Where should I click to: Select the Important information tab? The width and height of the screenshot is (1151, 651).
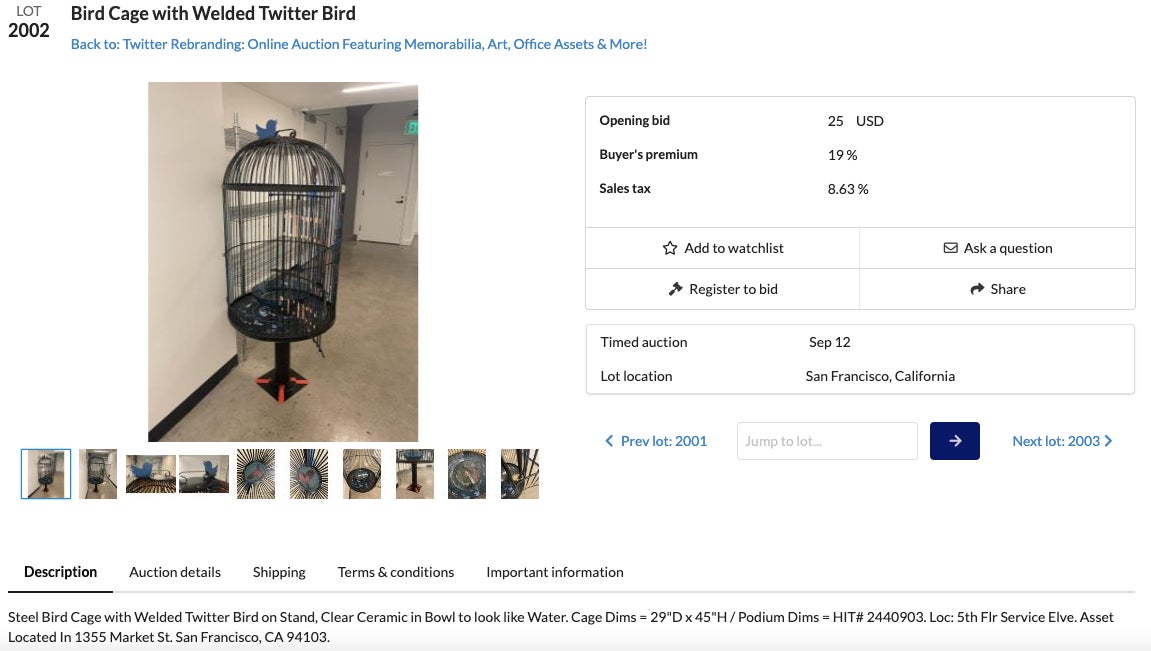(x=555, y=572)
